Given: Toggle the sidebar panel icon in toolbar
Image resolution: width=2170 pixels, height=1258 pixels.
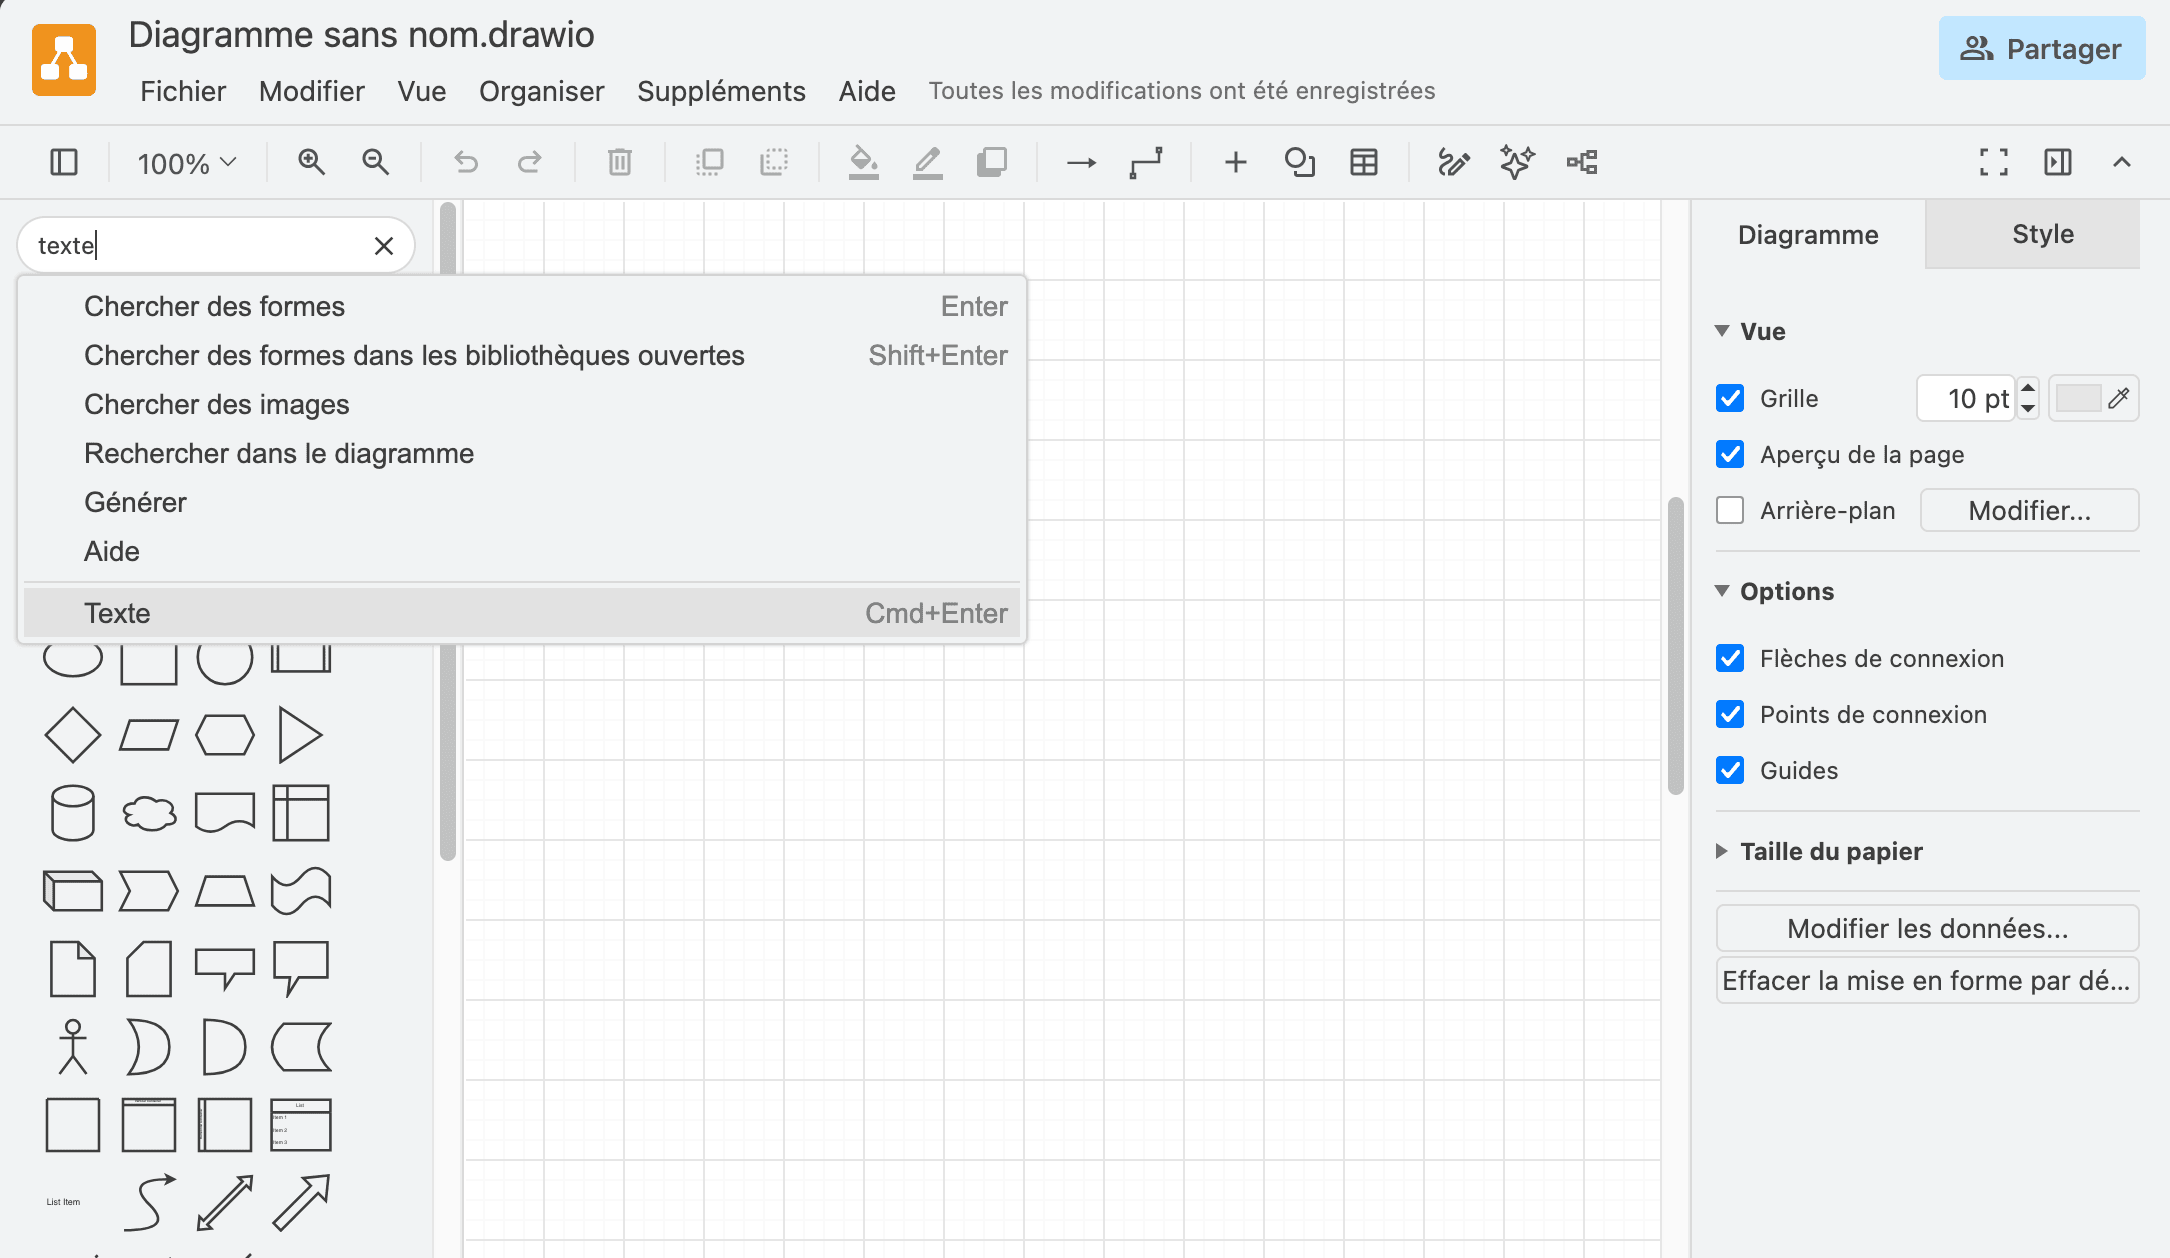Looking at the screenshot, I should tap(64, 162).
